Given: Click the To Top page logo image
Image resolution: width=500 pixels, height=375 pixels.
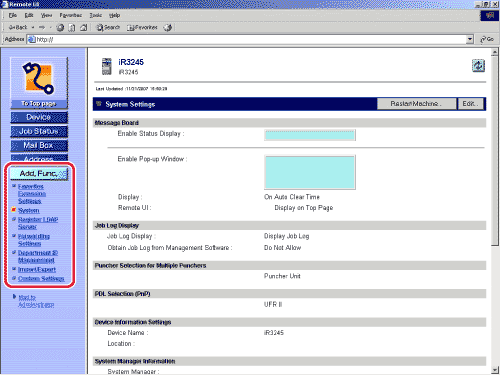Looking at the screenshot, I should pyautogui.click(x=39, y=79).
